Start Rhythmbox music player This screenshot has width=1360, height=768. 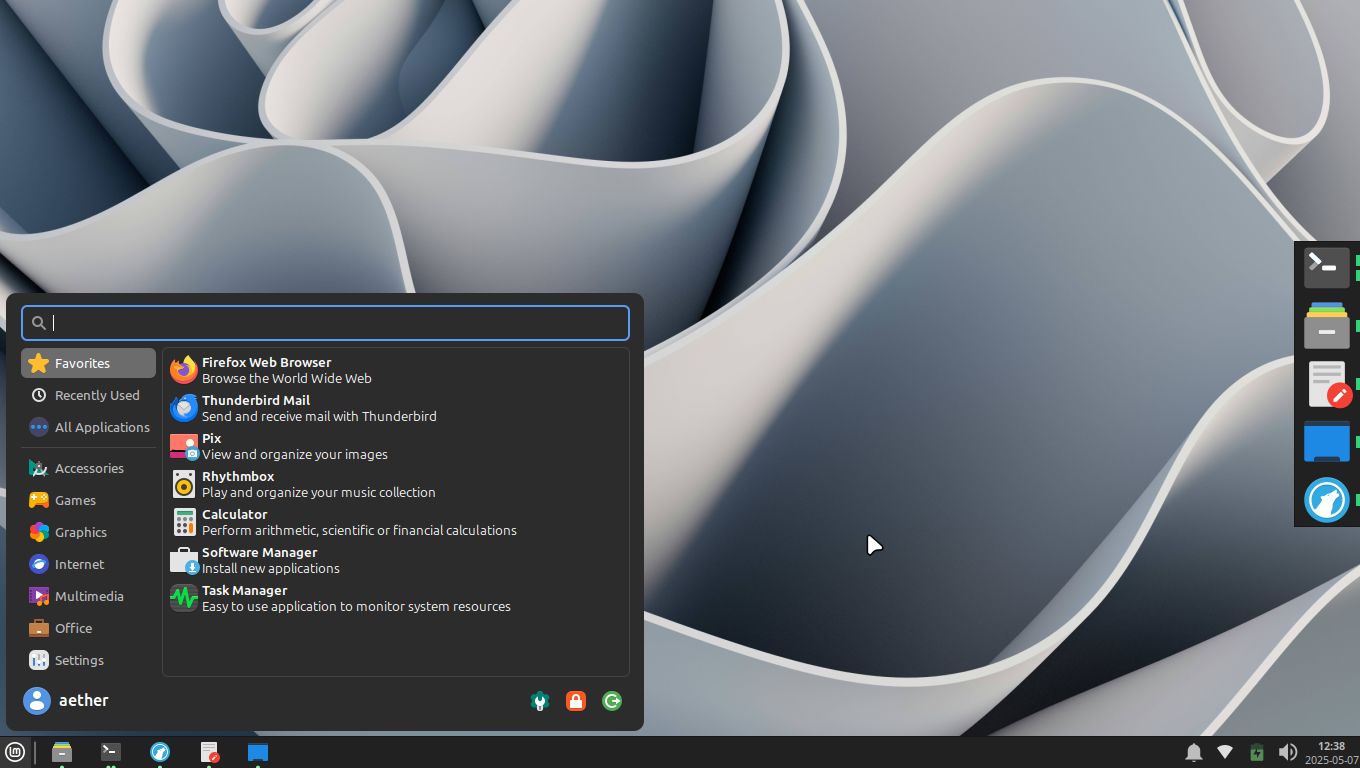click(238, 484)
